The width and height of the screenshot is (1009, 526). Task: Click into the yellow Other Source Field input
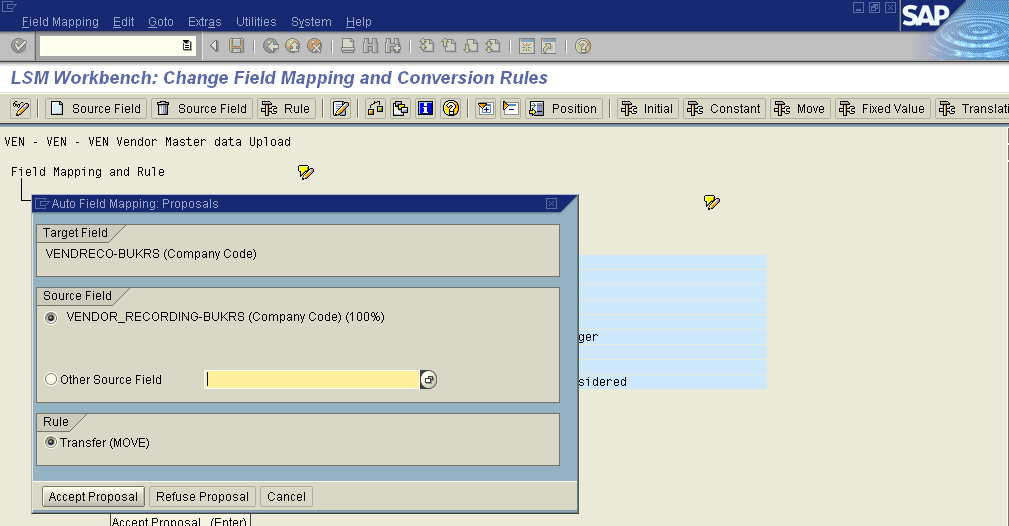pyautogui.click(x=312, y=380)
